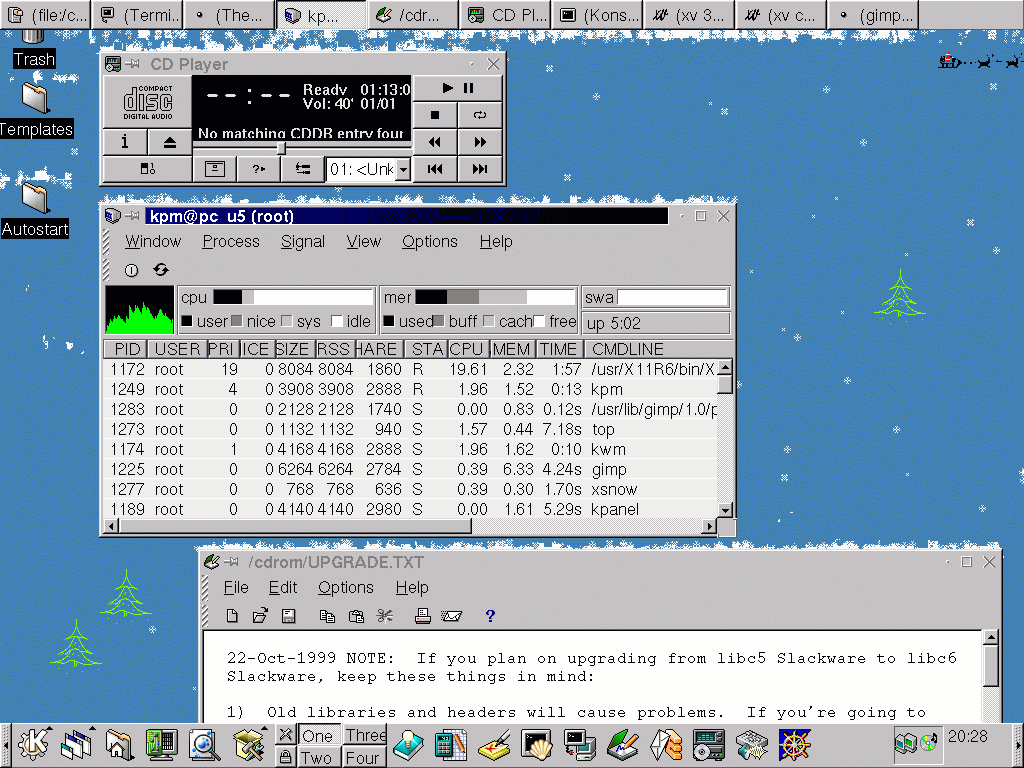Click the kpm process list scroll-down arrow
1024x768 pixels.
click(725, 510)
